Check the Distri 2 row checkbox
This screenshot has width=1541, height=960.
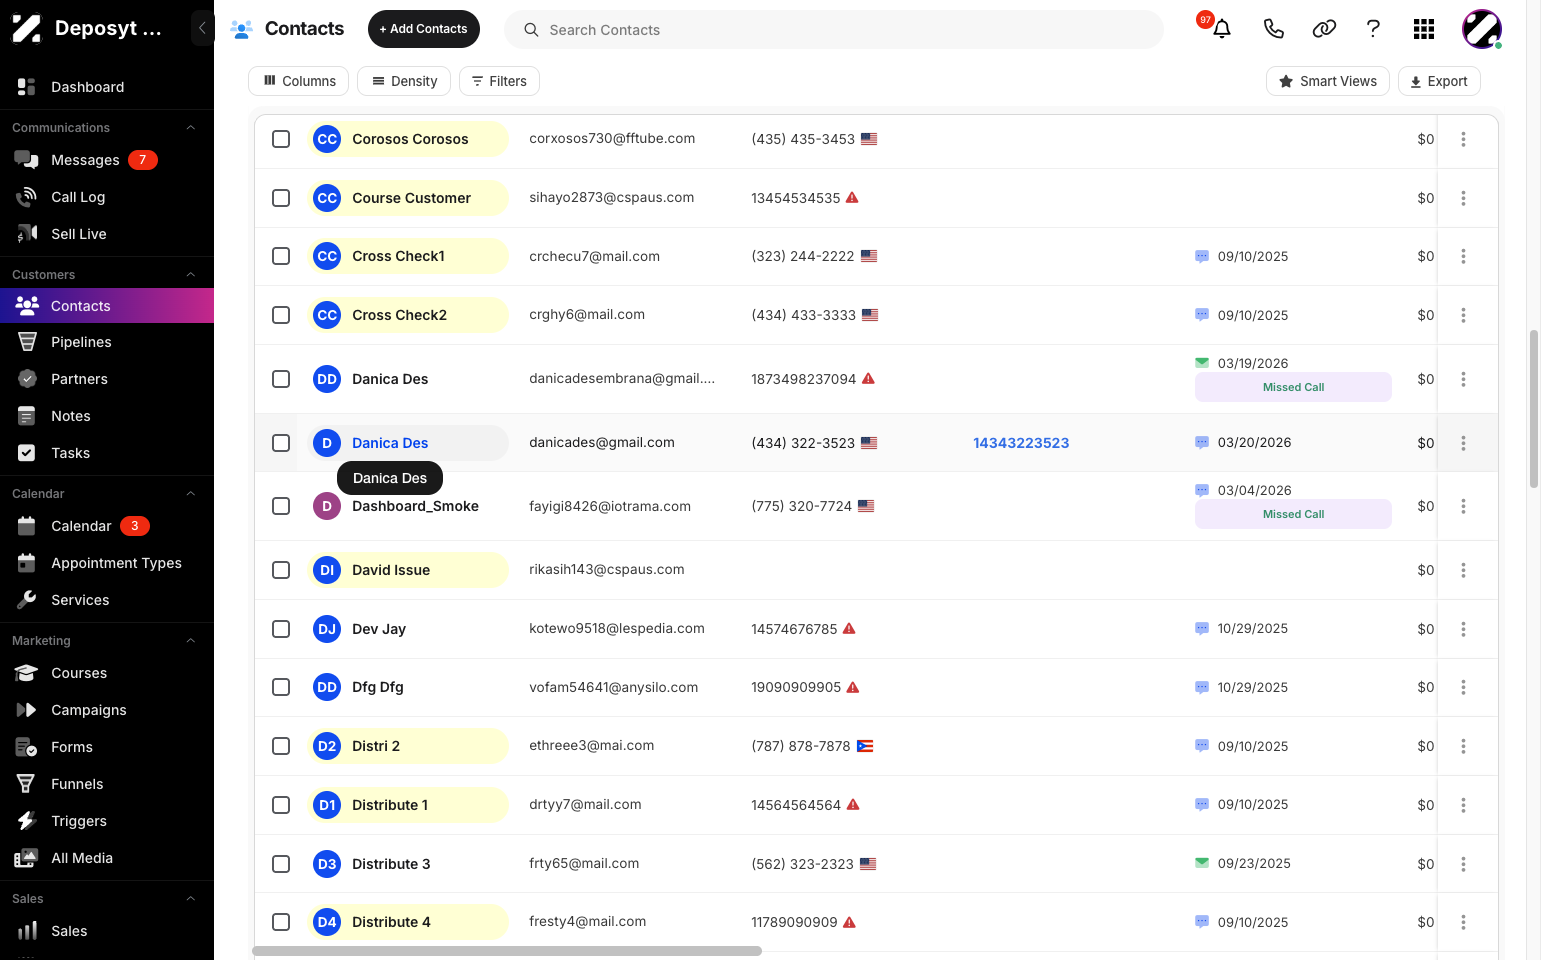[281, 746]
